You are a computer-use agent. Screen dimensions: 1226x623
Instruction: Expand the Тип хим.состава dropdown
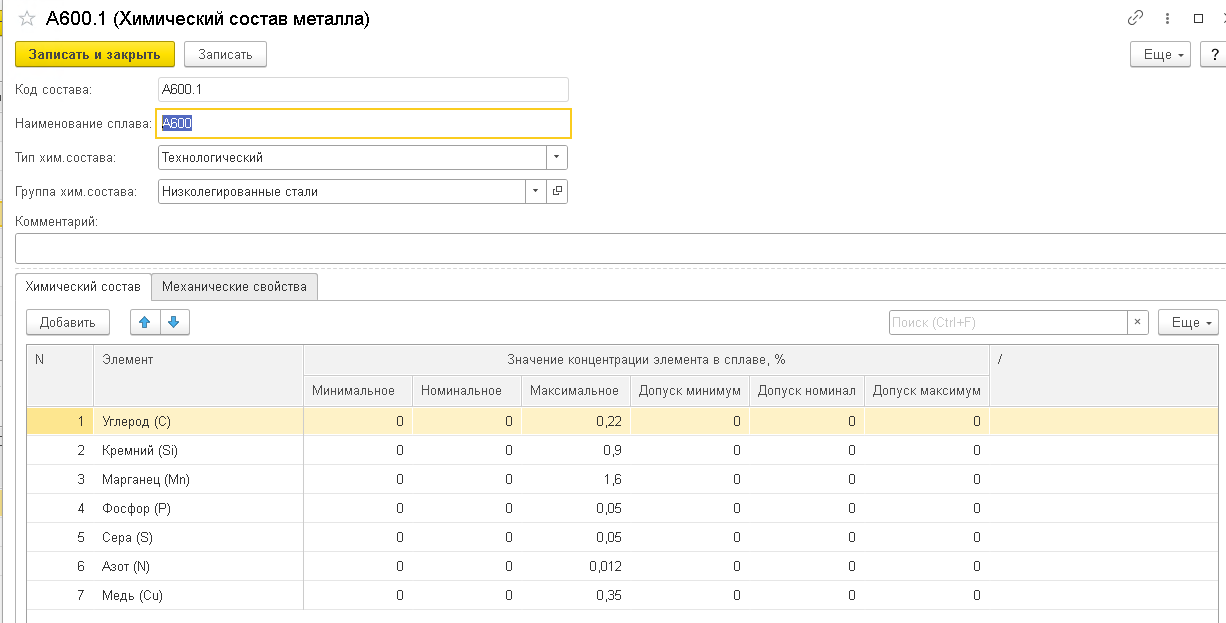(557, 157)
